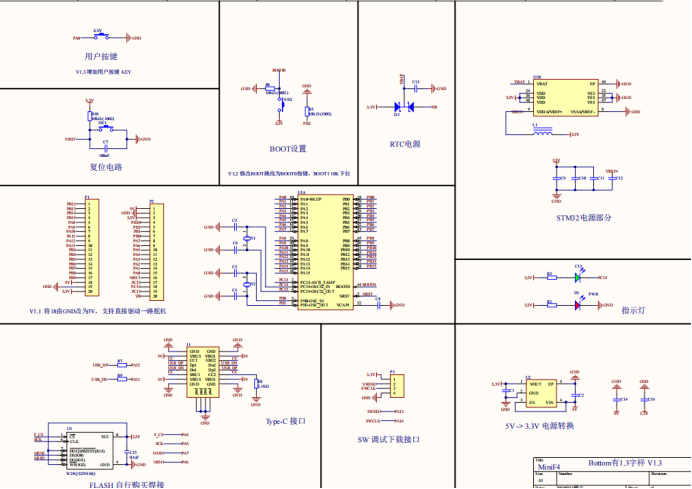Click the V1.1 GND改为5V revision note
The image size is (692, 489).
[98, 311]
